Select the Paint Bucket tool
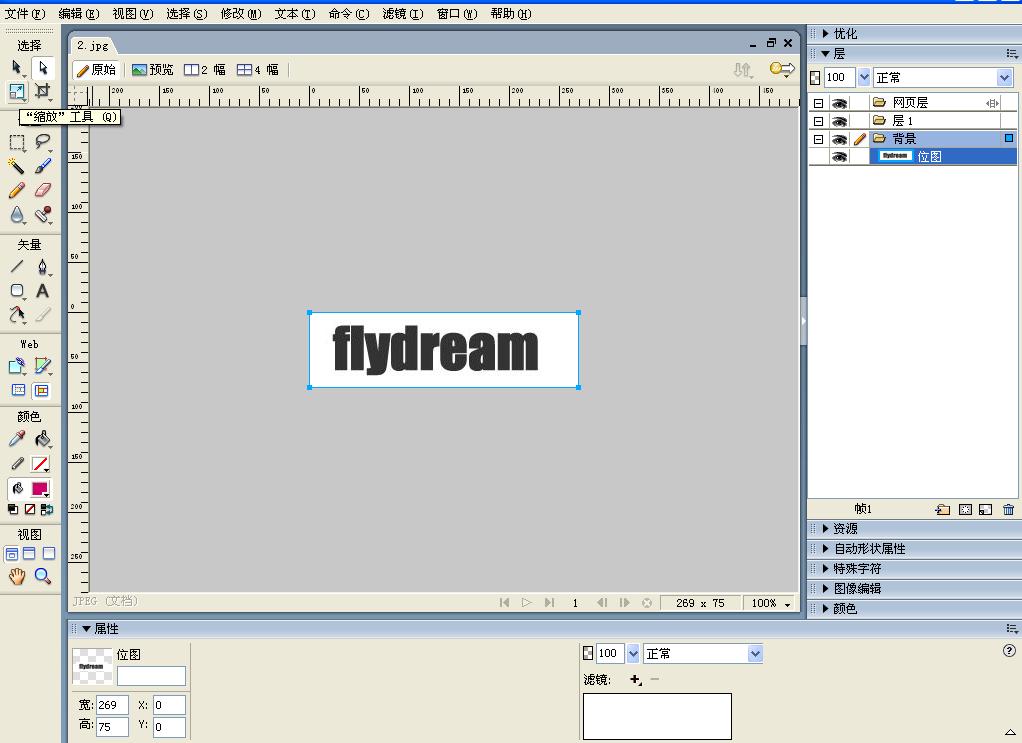Screen dimensions: 1022x743 [42, 439]
